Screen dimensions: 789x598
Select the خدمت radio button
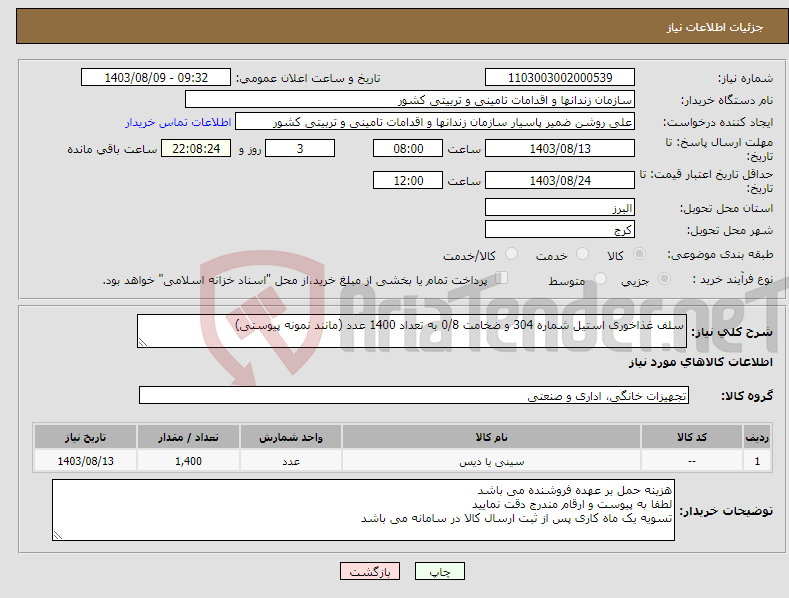tap(582, 254)
